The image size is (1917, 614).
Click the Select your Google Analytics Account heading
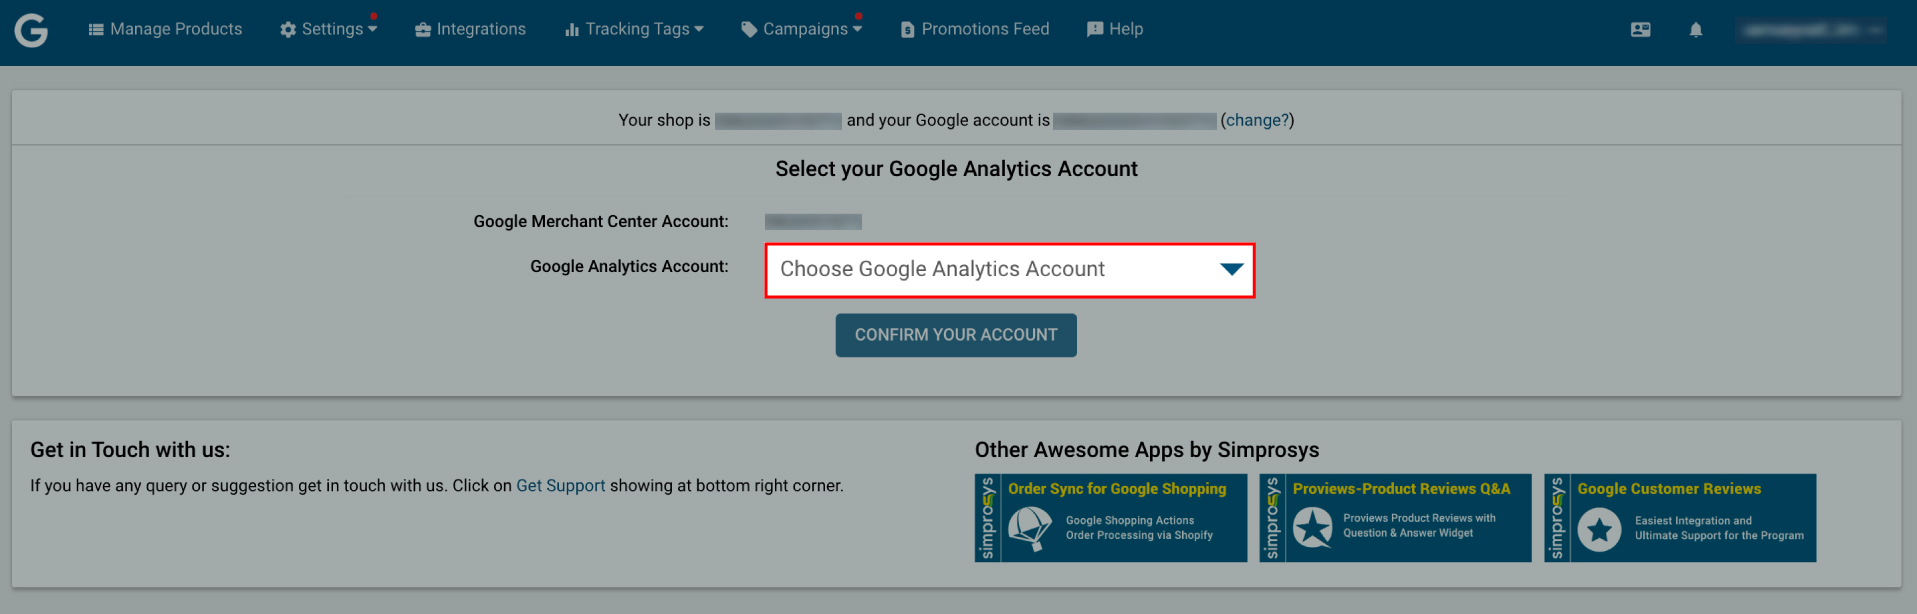pyautogui.click(x=957, y=169)
